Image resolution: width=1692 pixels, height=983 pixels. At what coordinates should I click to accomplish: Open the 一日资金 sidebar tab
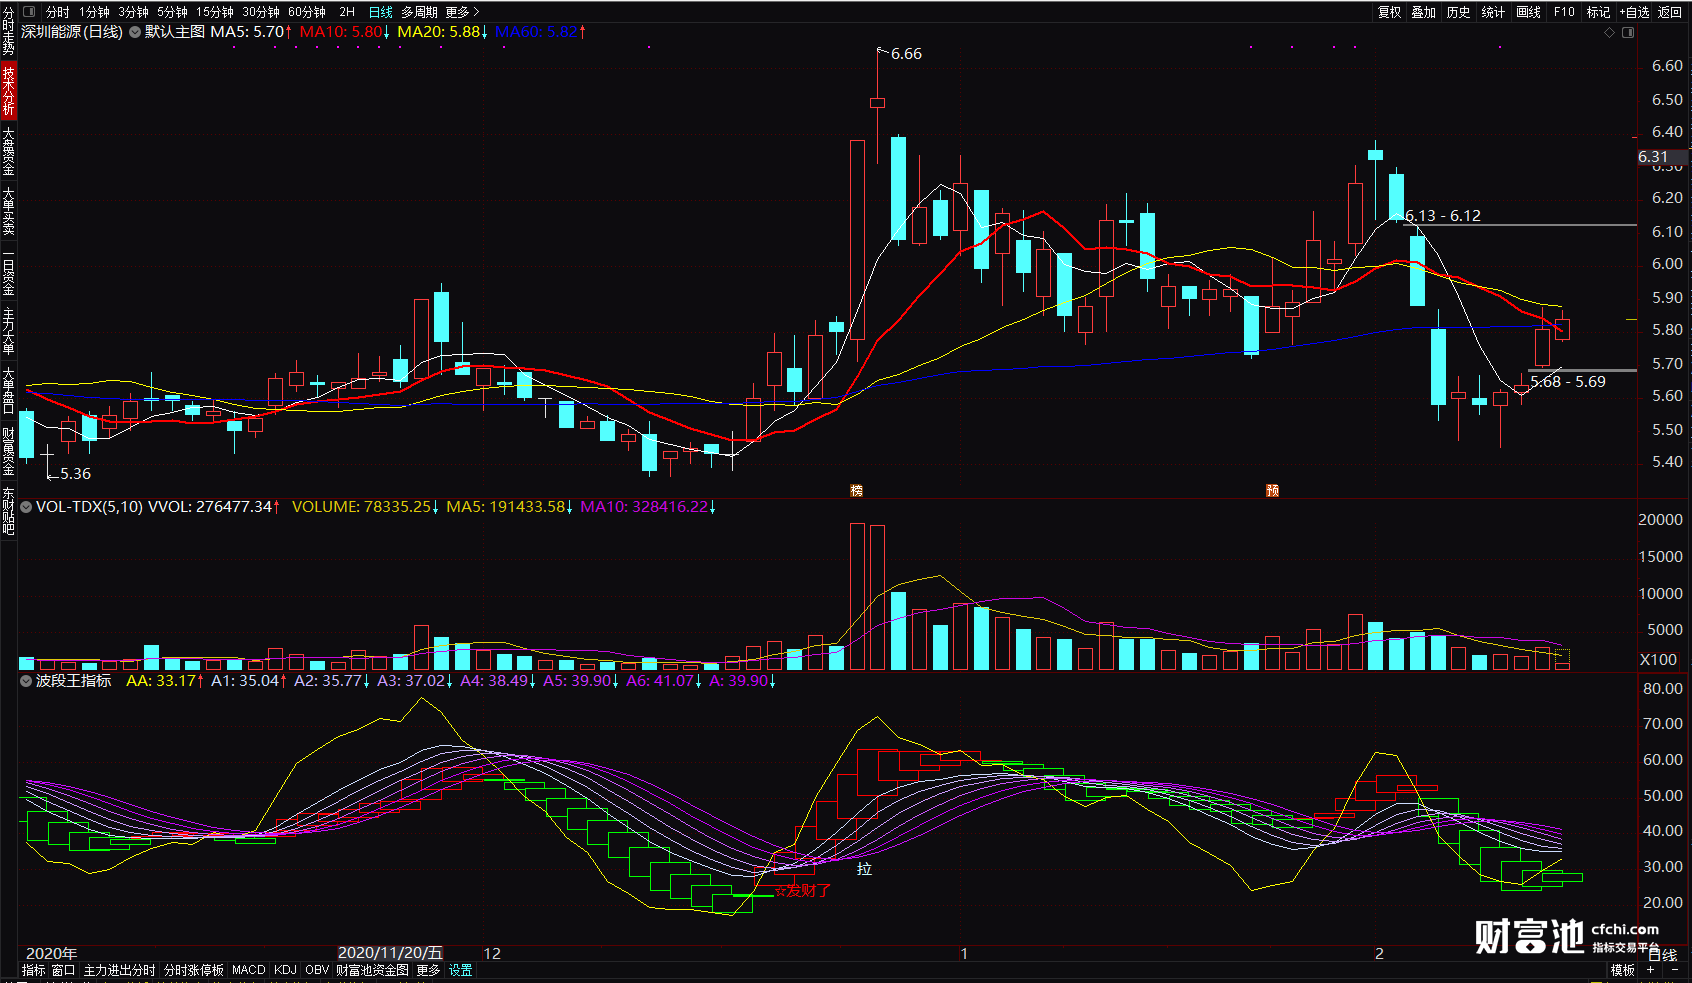[8, 271]
